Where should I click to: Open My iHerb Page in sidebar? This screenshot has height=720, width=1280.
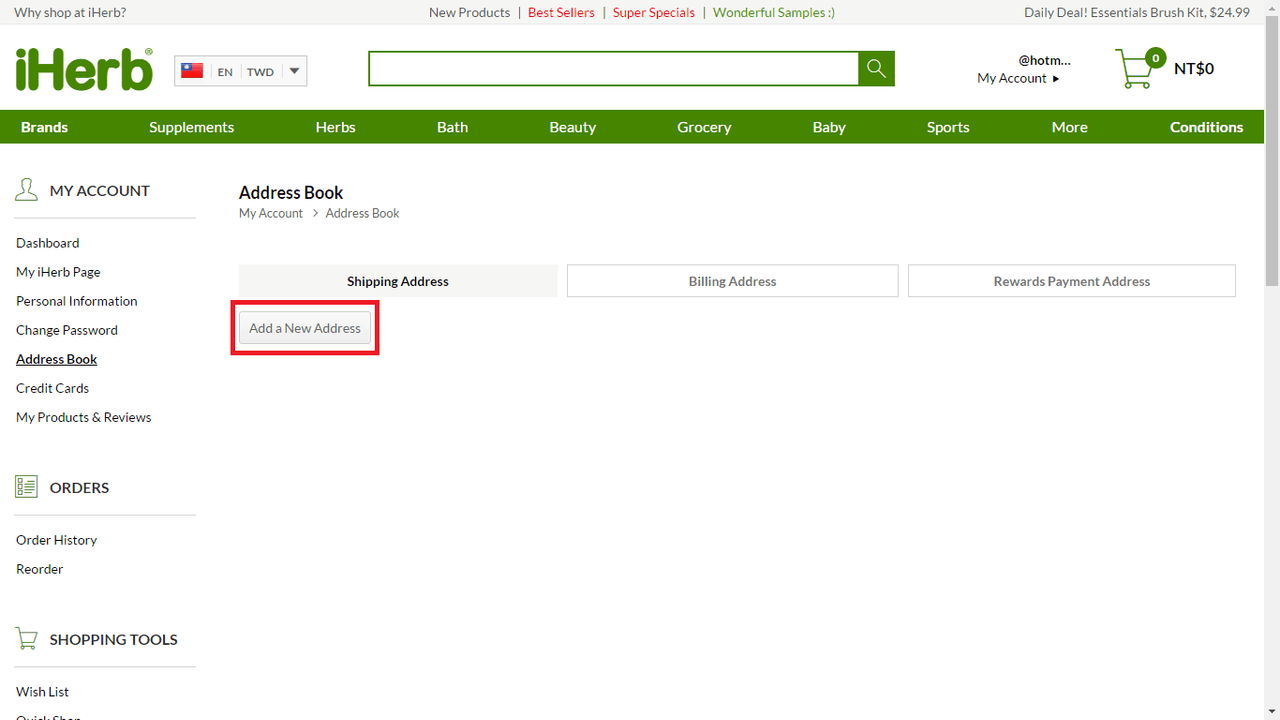click(58, 272)
